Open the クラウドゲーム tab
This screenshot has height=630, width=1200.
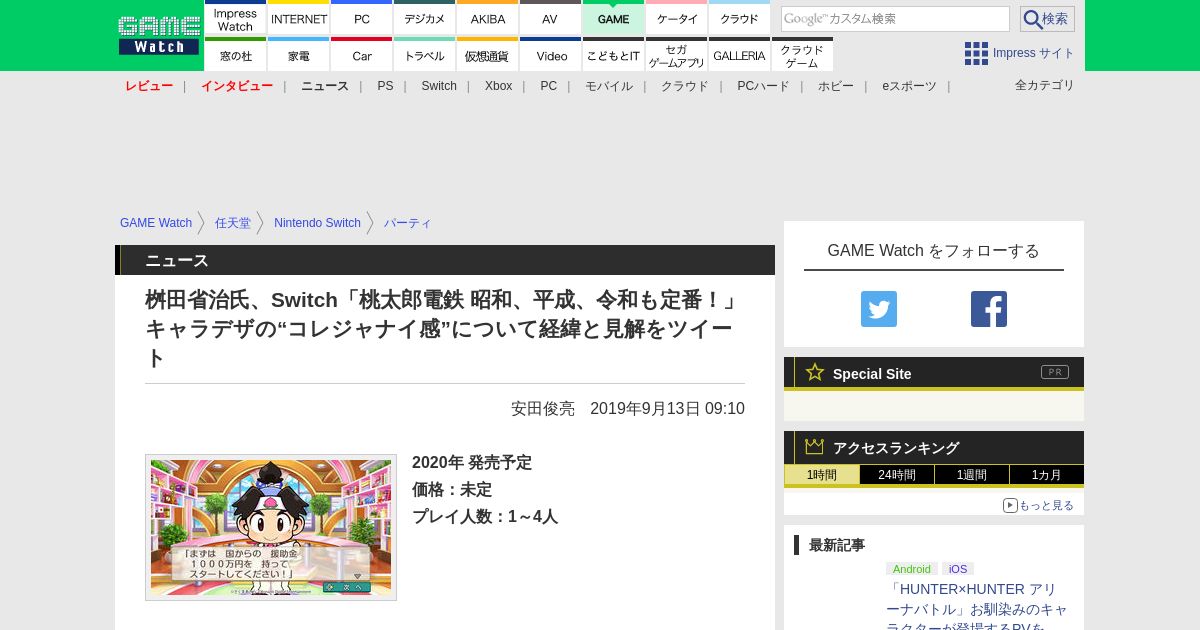pyautogui.click(x=802, y=55)
